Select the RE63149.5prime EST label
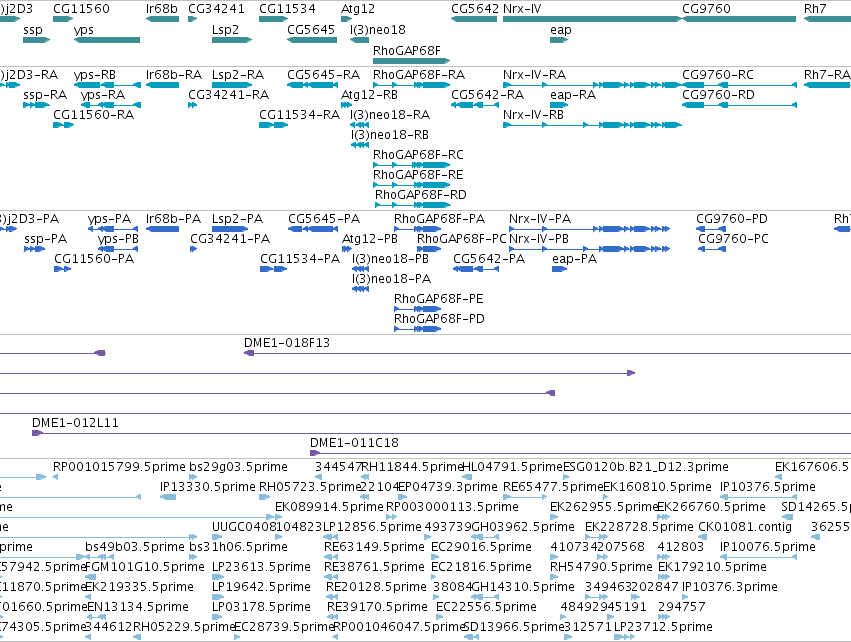Image resolution: width=851 pixels, height=642 pixels. click(374, 547)
